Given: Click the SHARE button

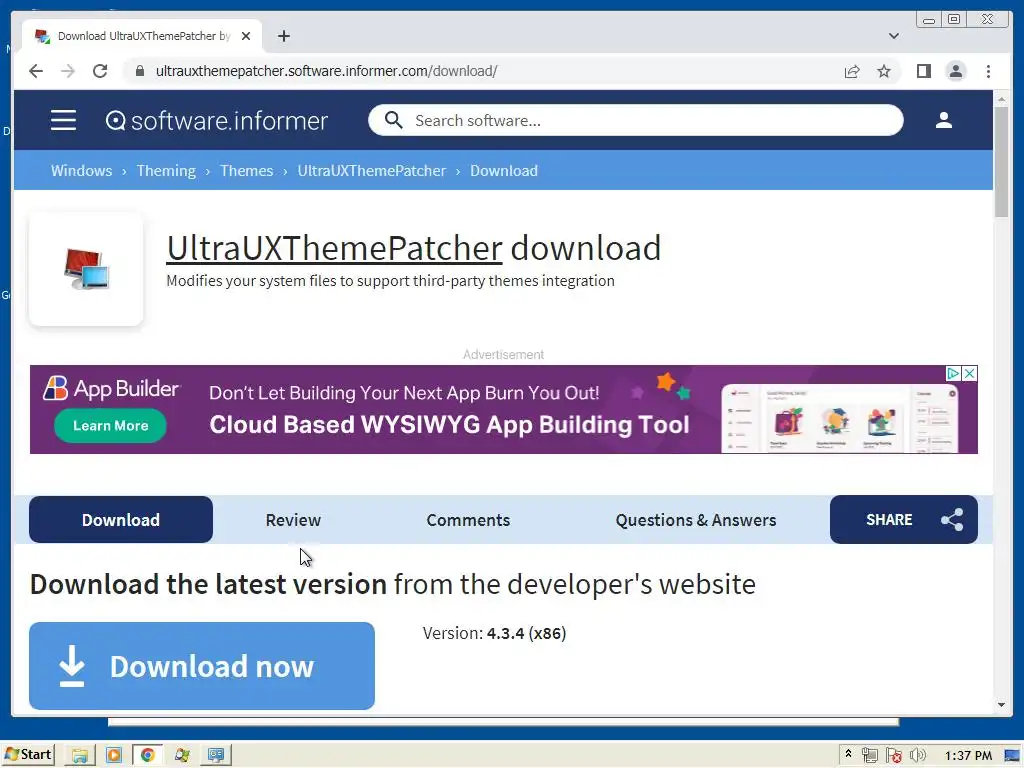Looking at the screenshot, I should click(x=904, y=520).
